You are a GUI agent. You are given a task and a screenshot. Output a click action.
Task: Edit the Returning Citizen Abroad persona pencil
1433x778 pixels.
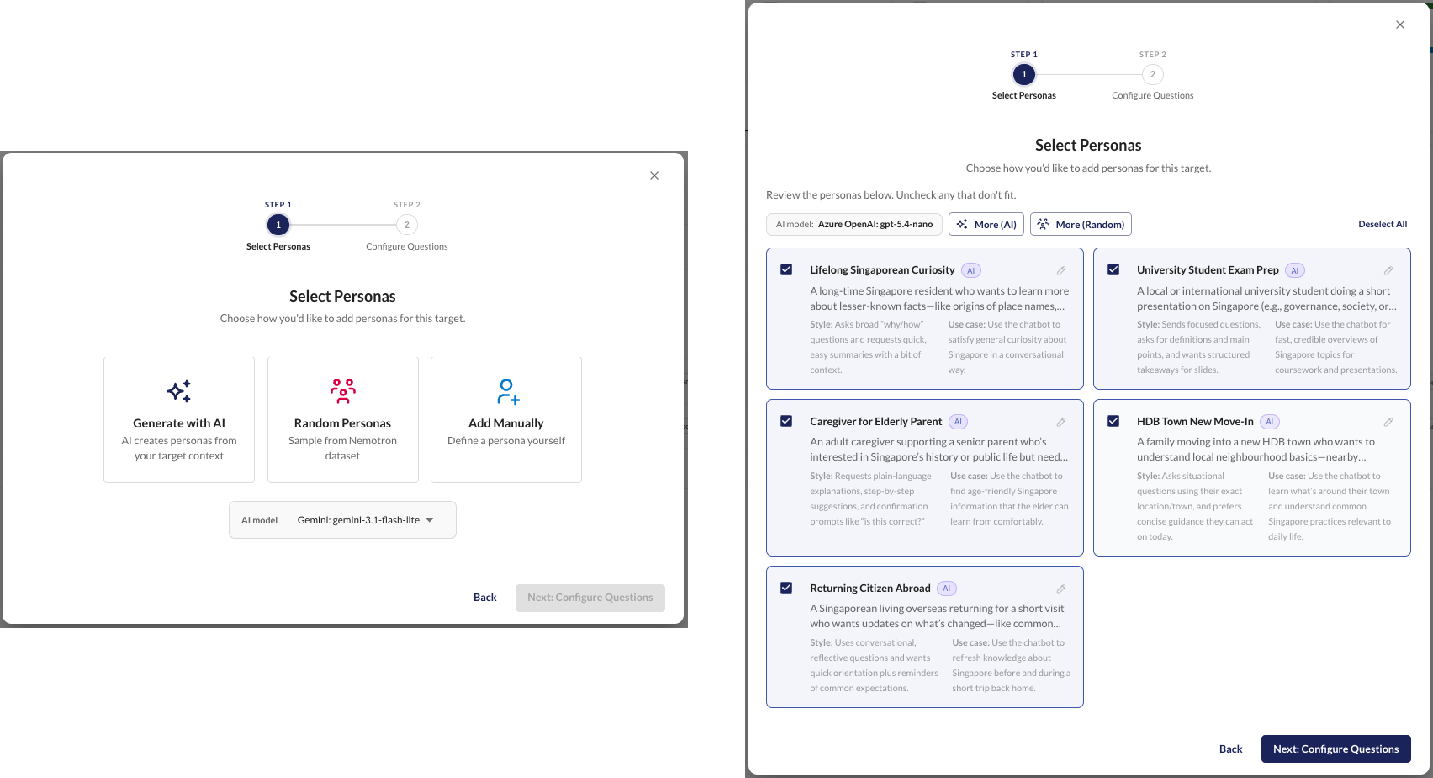point(1061,589)
